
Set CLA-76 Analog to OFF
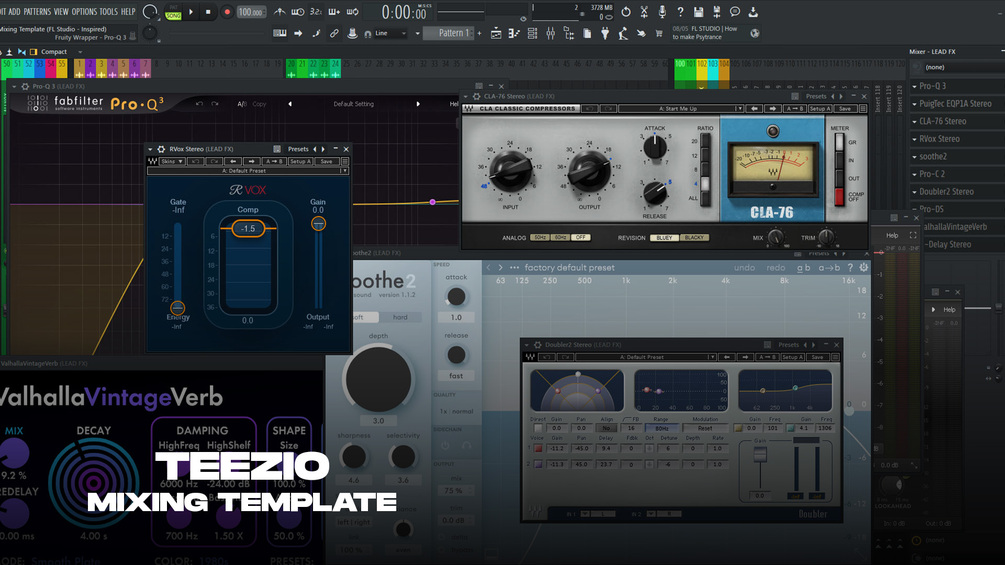click(x=581, y=237)
